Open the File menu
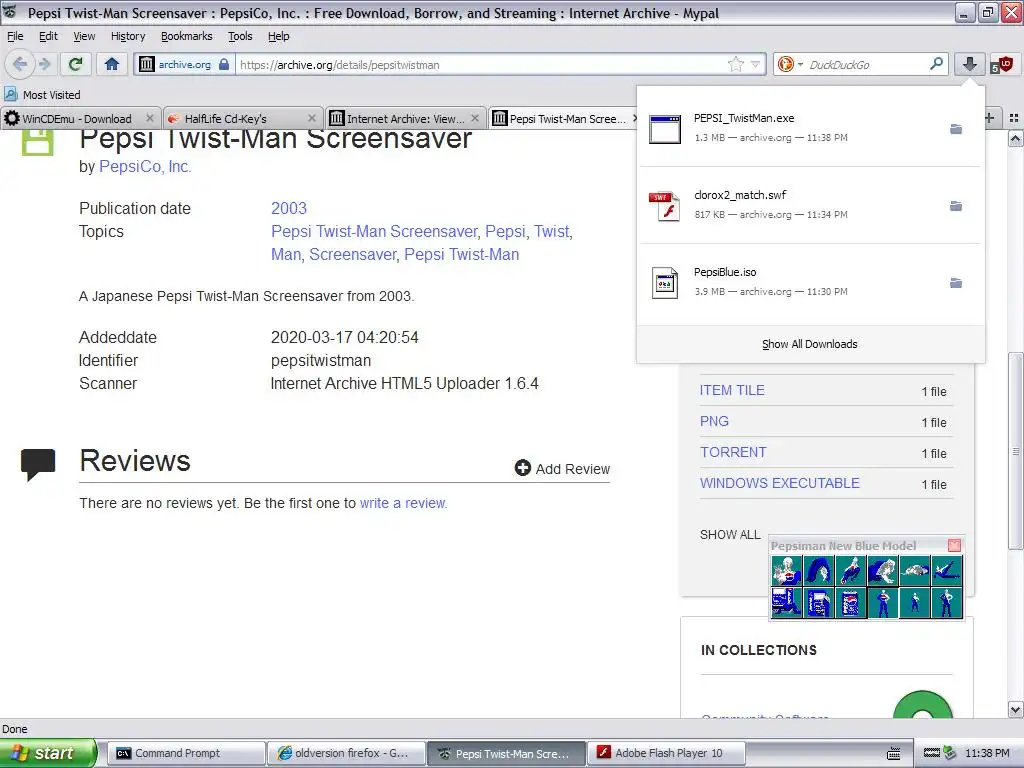1024x768 pixels. click(15, 36)
